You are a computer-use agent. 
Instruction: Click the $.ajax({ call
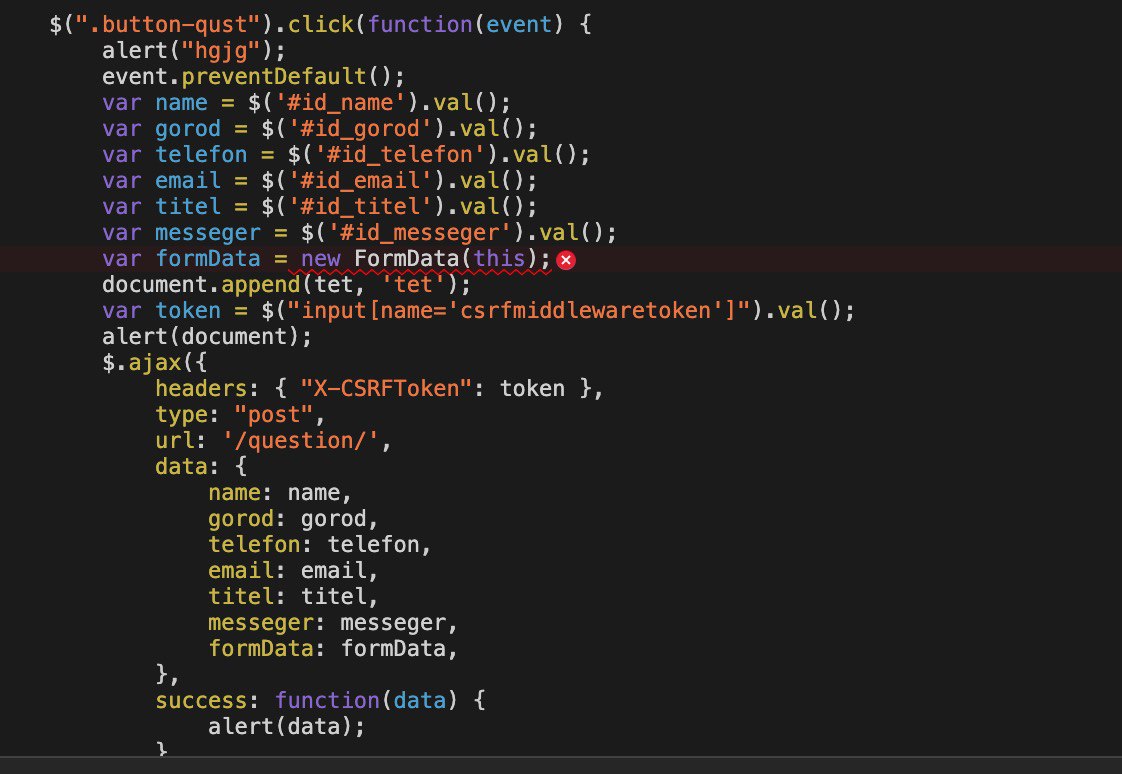pyautogui.click(x=155, y=363)
